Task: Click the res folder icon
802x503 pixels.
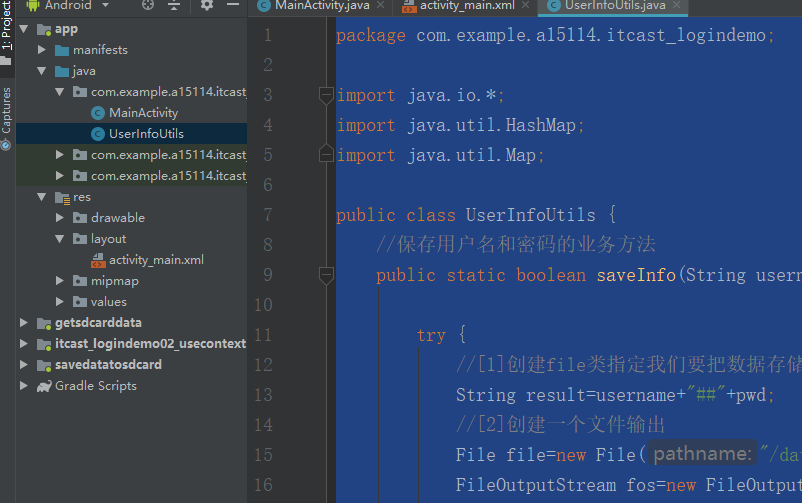Action: 62,198
